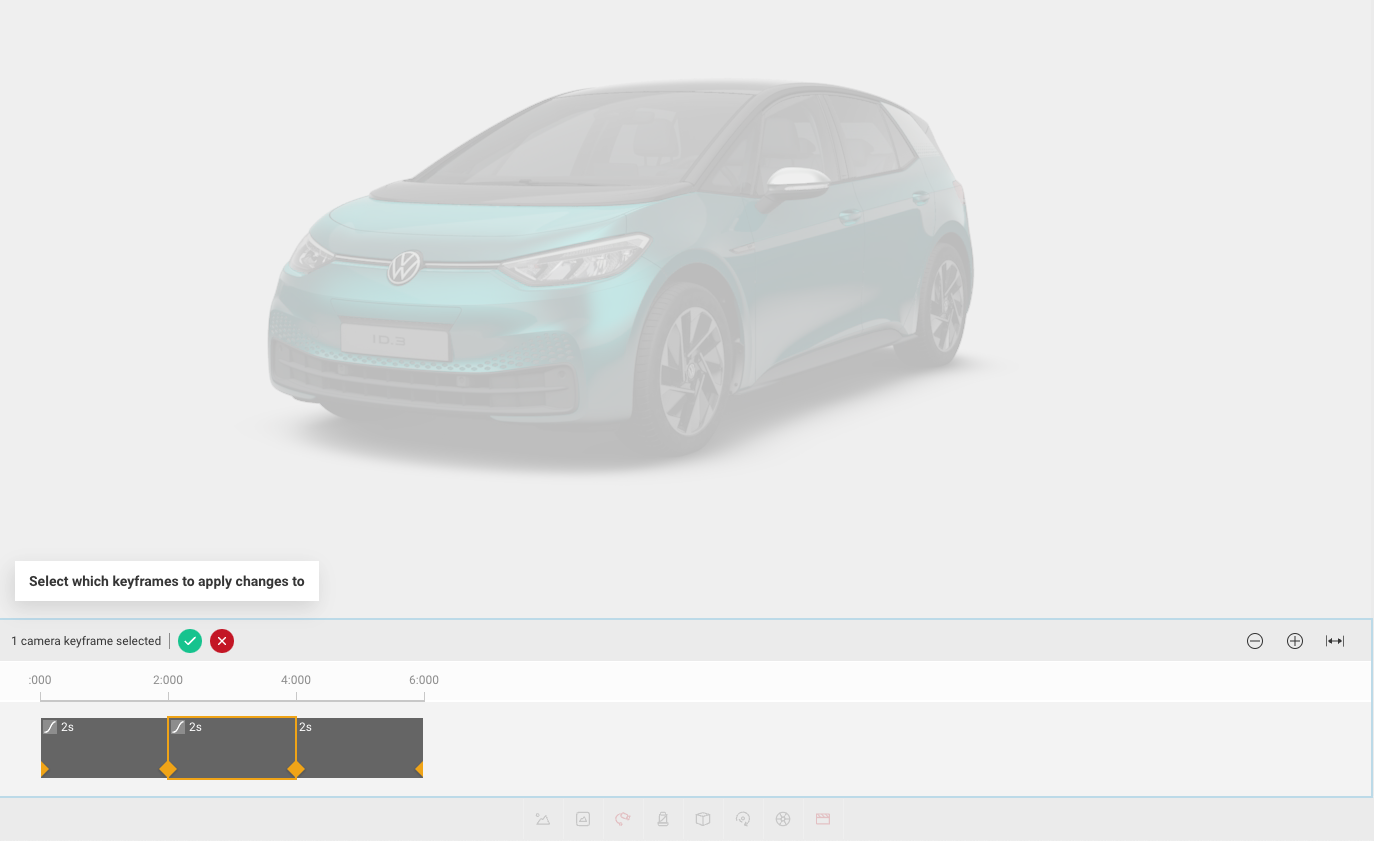The height and width of the screenshot is (841, 1374).
Task: Select the camera path tool icon
Action: [x=623, y=819]
